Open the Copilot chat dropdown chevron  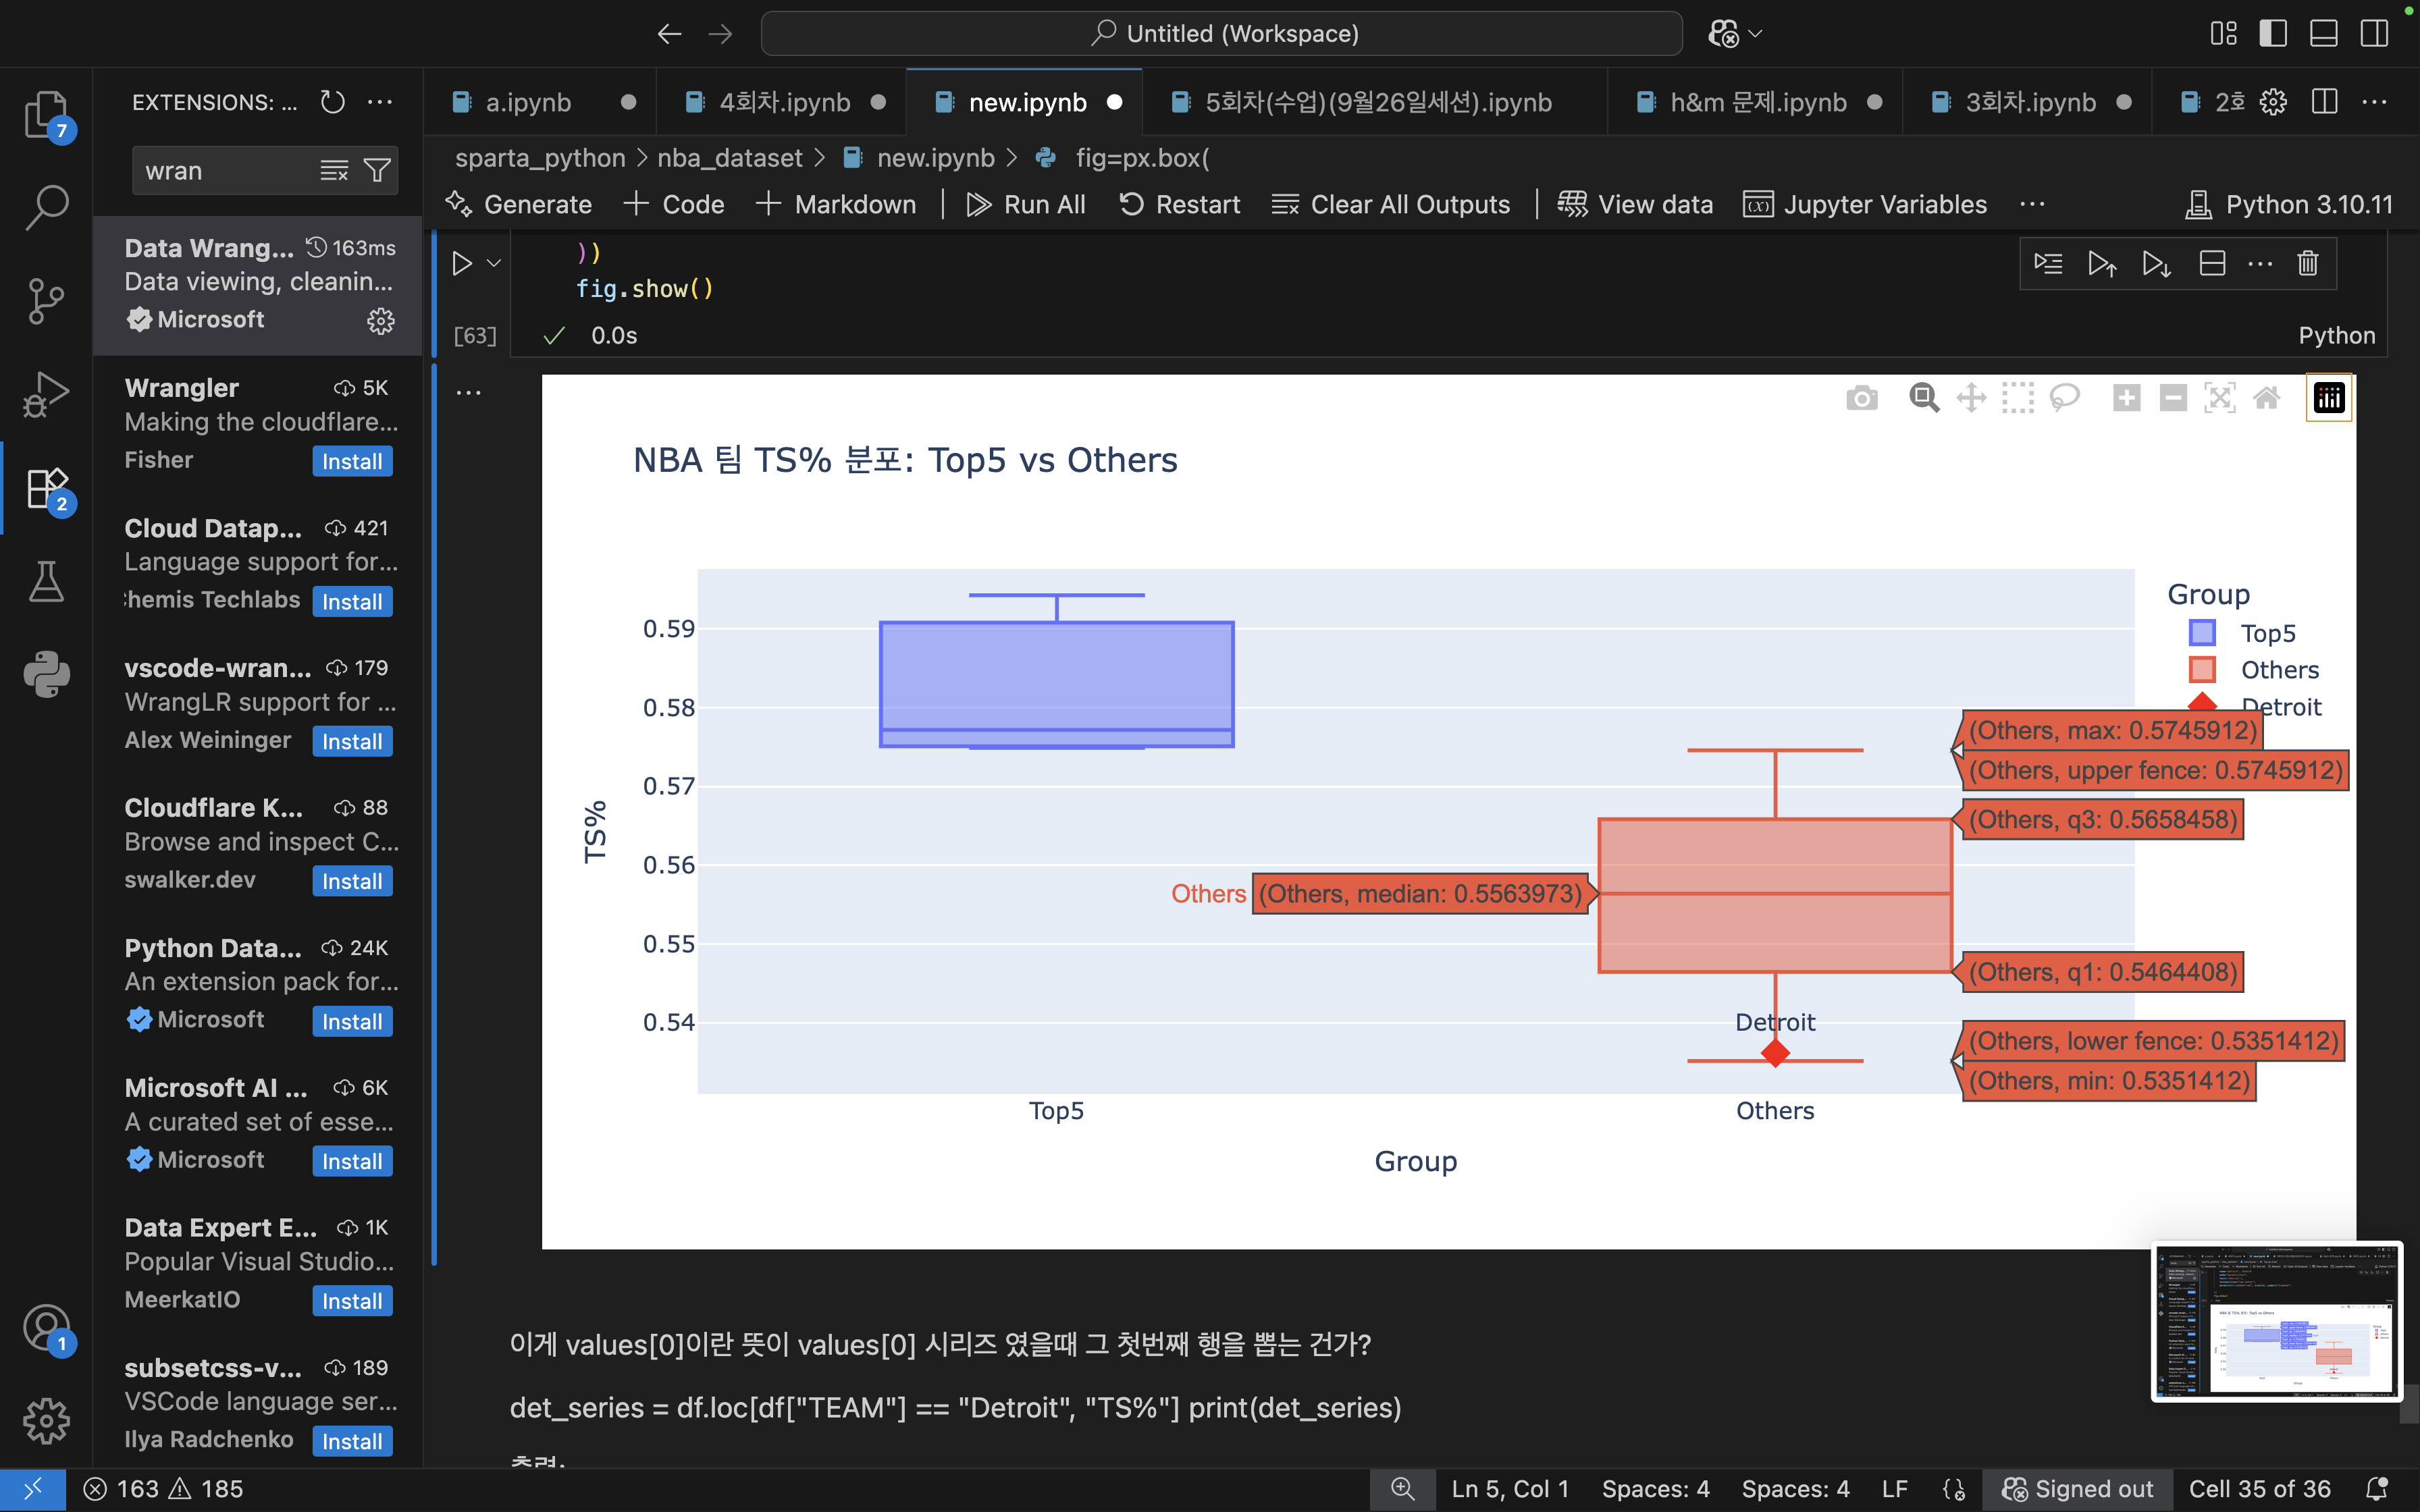(x=1756, y=33)
